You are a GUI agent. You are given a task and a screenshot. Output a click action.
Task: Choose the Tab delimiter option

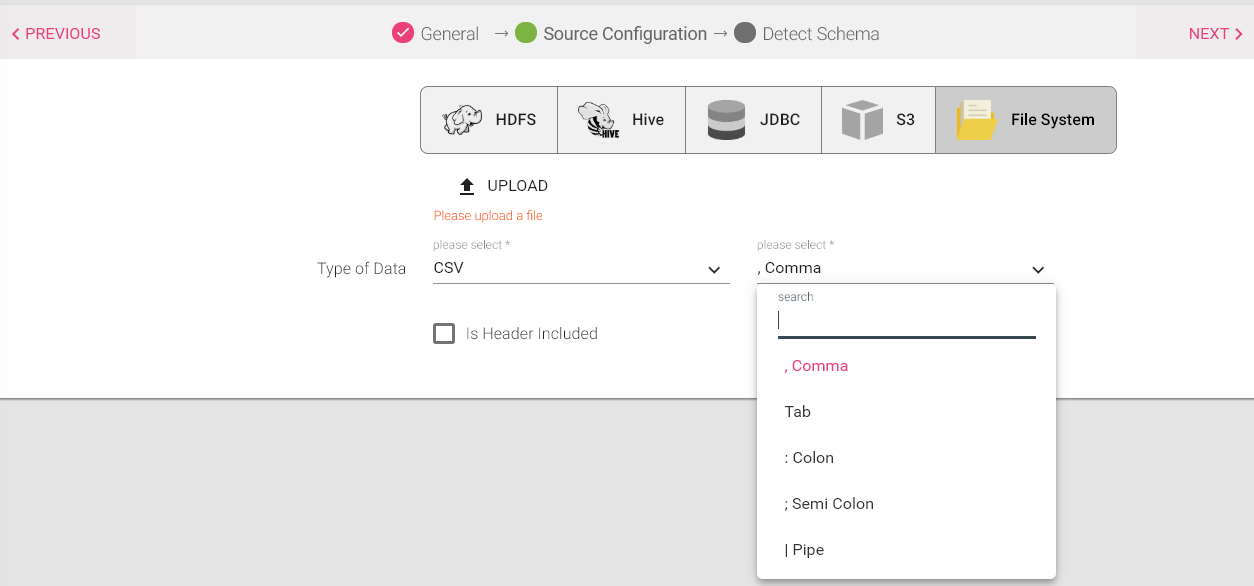point(798,412)
